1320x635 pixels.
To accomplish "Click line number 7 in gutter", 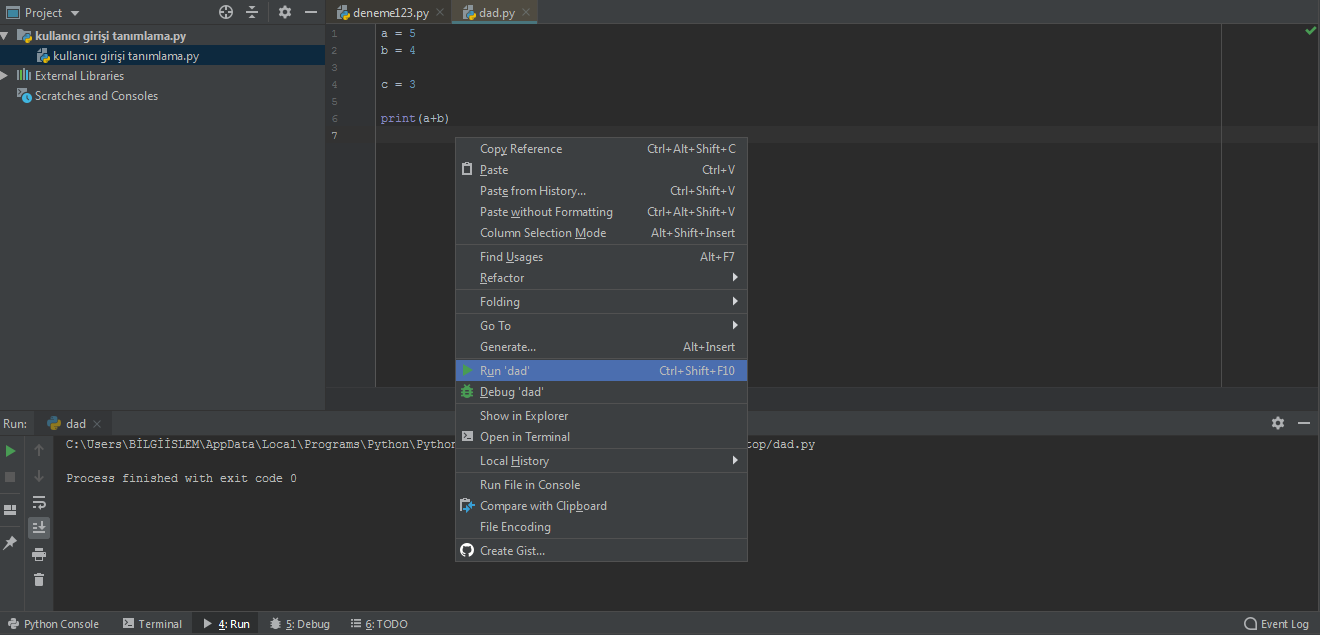I will click(334, 136).
